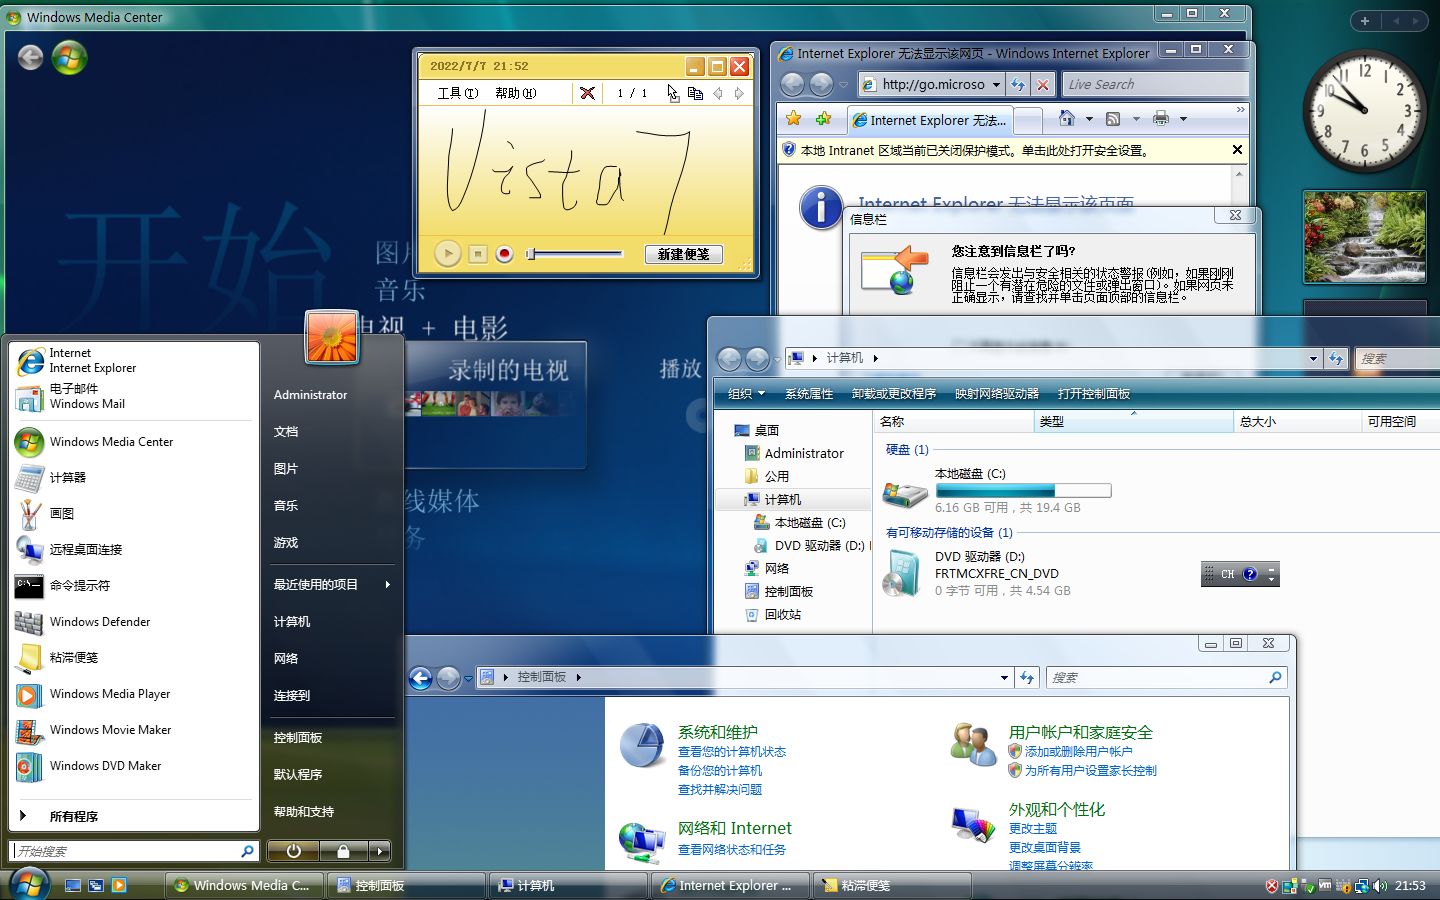Viewport: 1440px width, 900px height.
Task: Launch Paint (画图) from Start menu
Action: click(134, 513)
